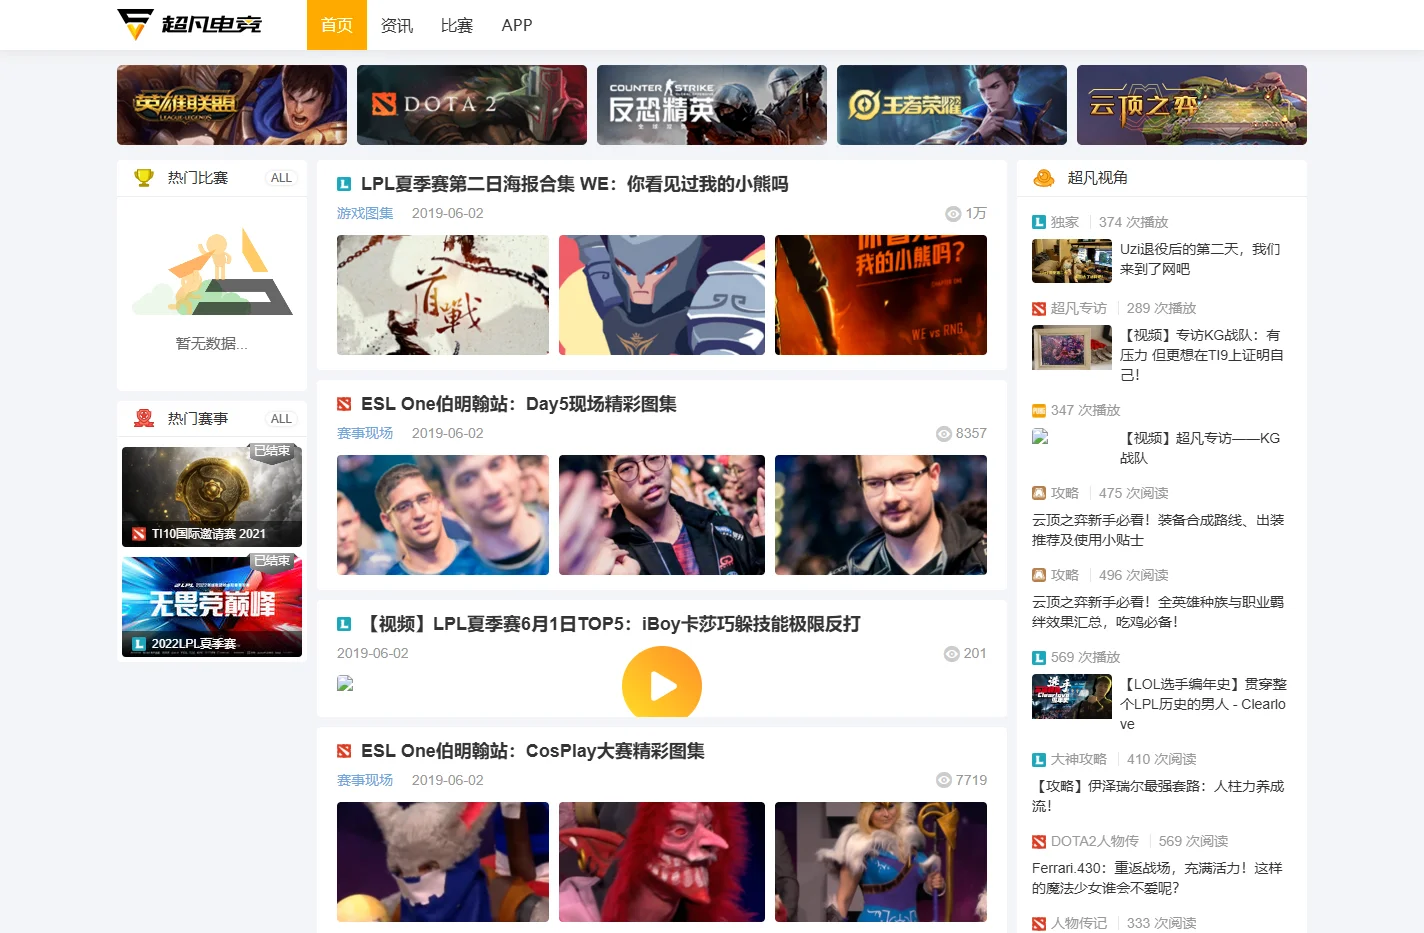Open the 我的小熊吗 WE vs RNG thumbnail
Screen dimensions: 1424x933
coord(881,295)
